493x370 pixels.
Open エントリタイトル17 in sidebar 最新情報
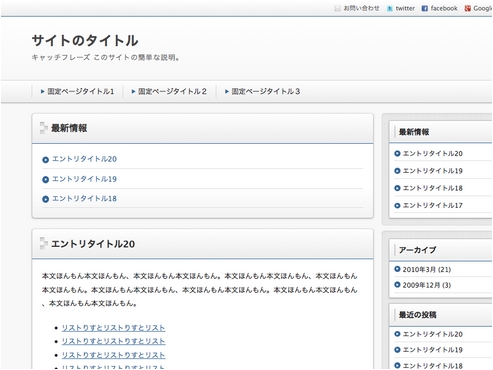(x=433, y=206)
